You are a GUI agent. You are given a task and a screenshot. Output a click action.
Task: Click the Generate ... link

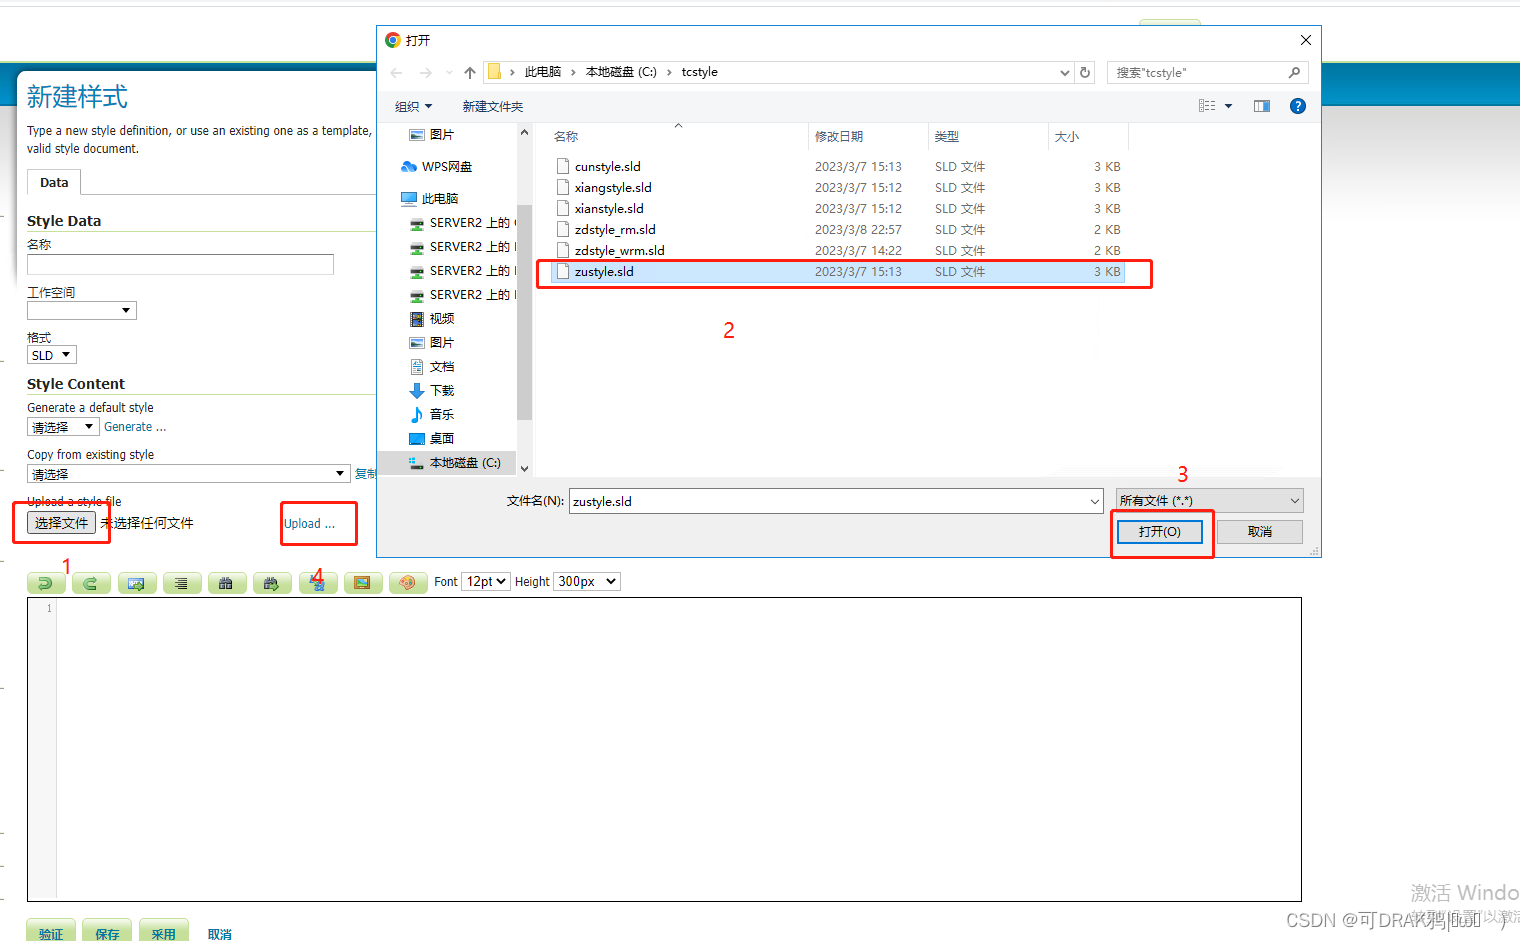135,427
